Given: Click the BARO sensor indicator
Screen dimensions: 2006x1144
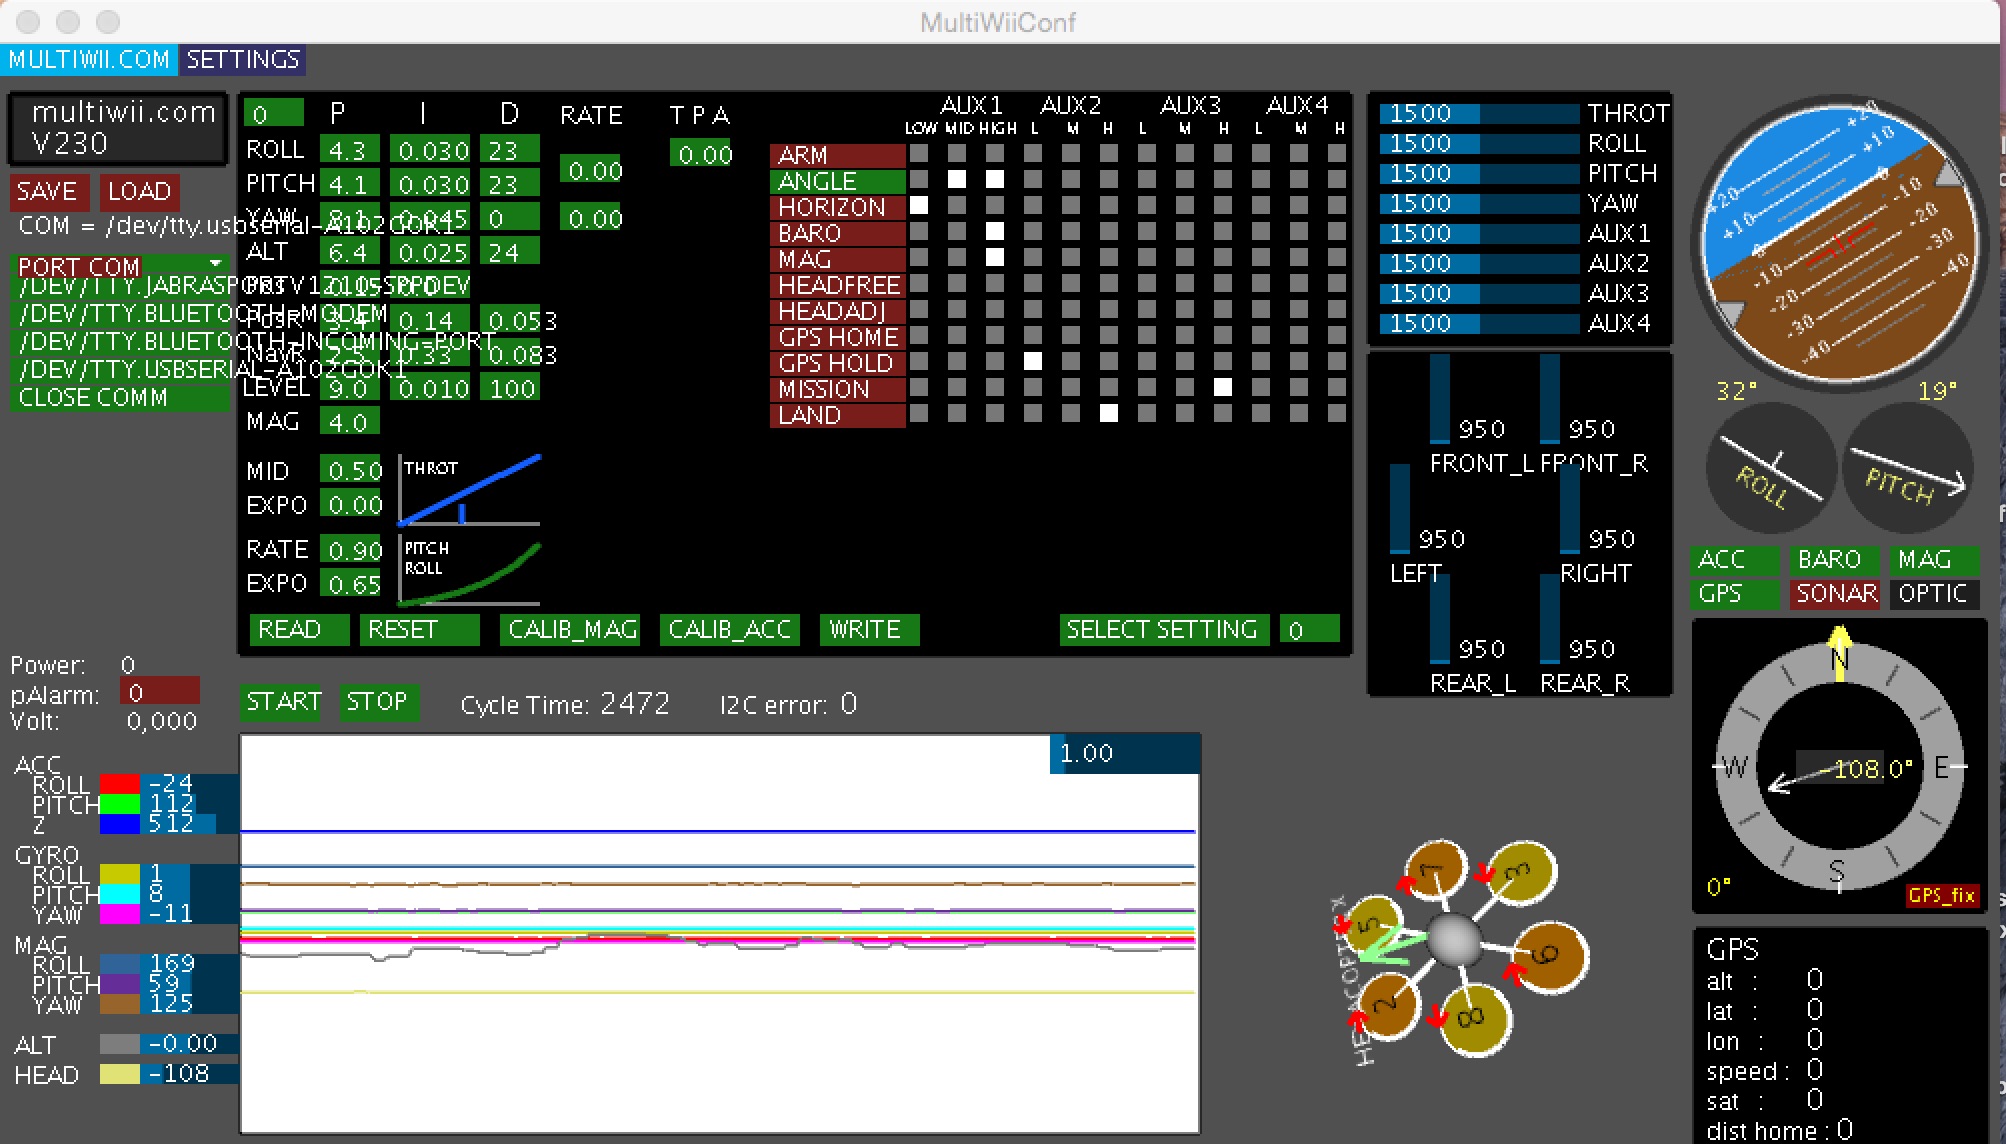Looking at the screenshot, I should pos(1835,559).
